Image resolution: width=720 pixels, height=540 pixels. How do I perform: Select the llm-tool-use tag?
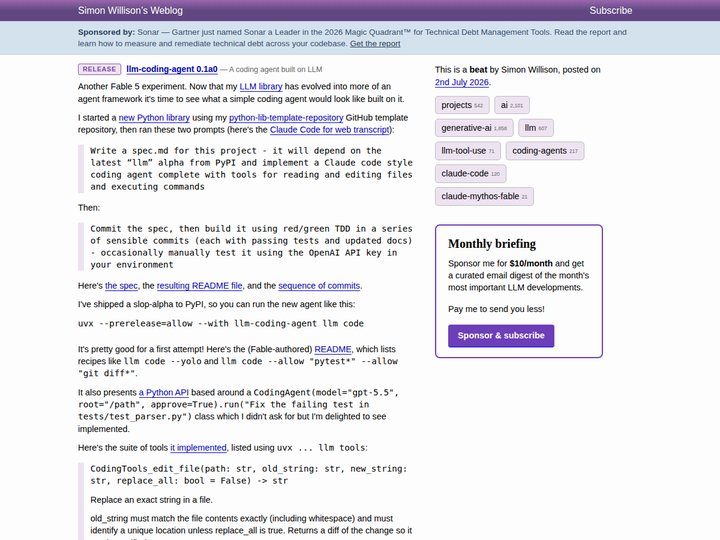[467, 151]
